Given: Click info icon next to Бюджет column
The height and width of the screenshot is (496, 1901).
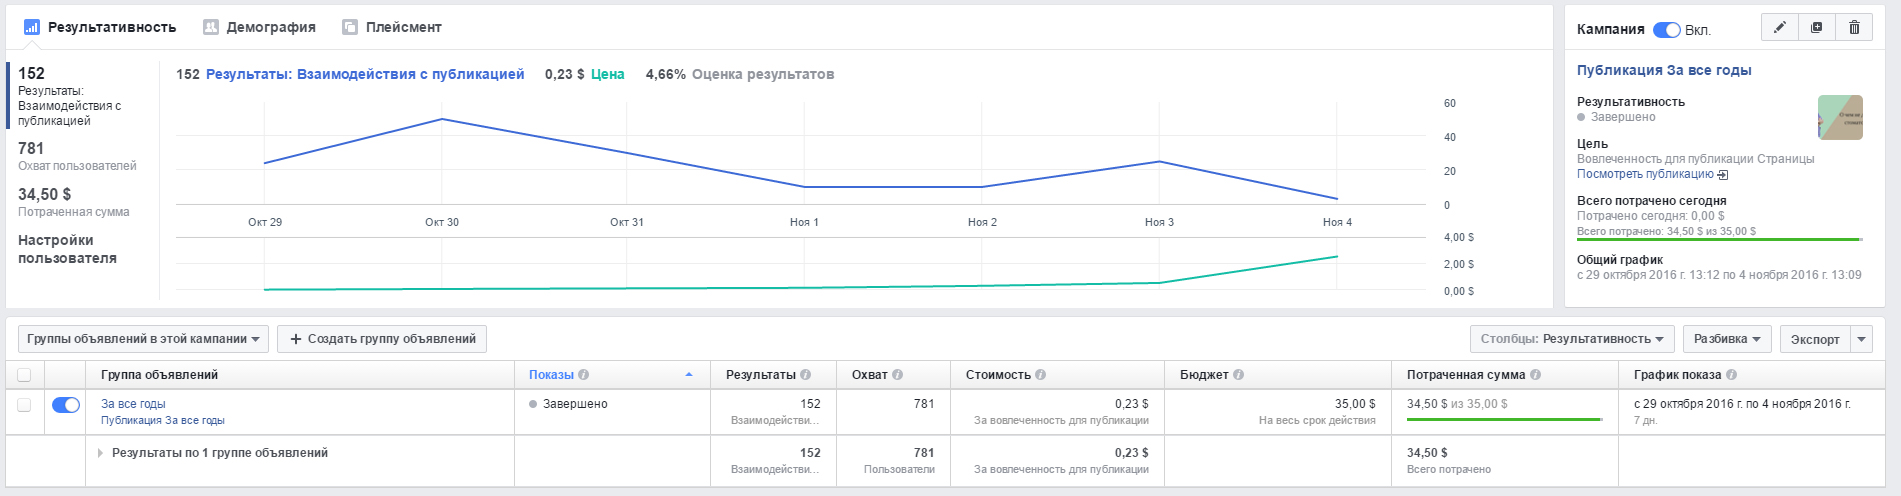Looking at the screenshot, I should [1239, 375].
